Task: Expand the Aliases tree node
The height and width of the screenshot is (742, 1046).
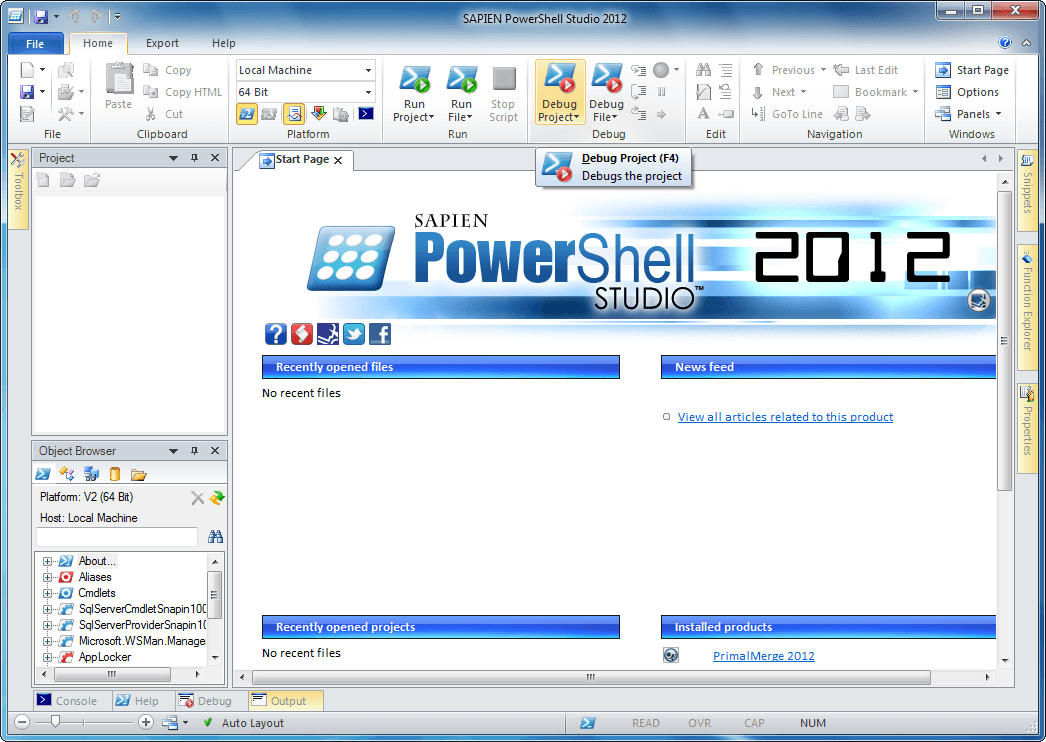Action: [x=47, y=577]
